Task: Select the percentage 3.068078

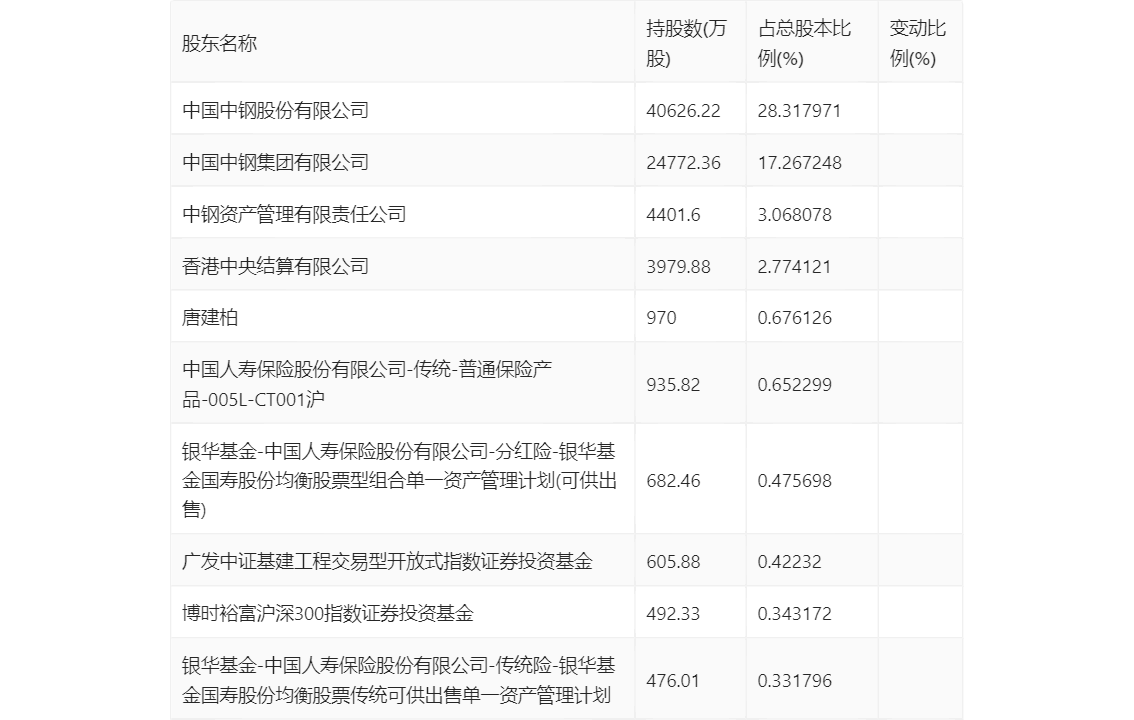Action: point(794,215)
